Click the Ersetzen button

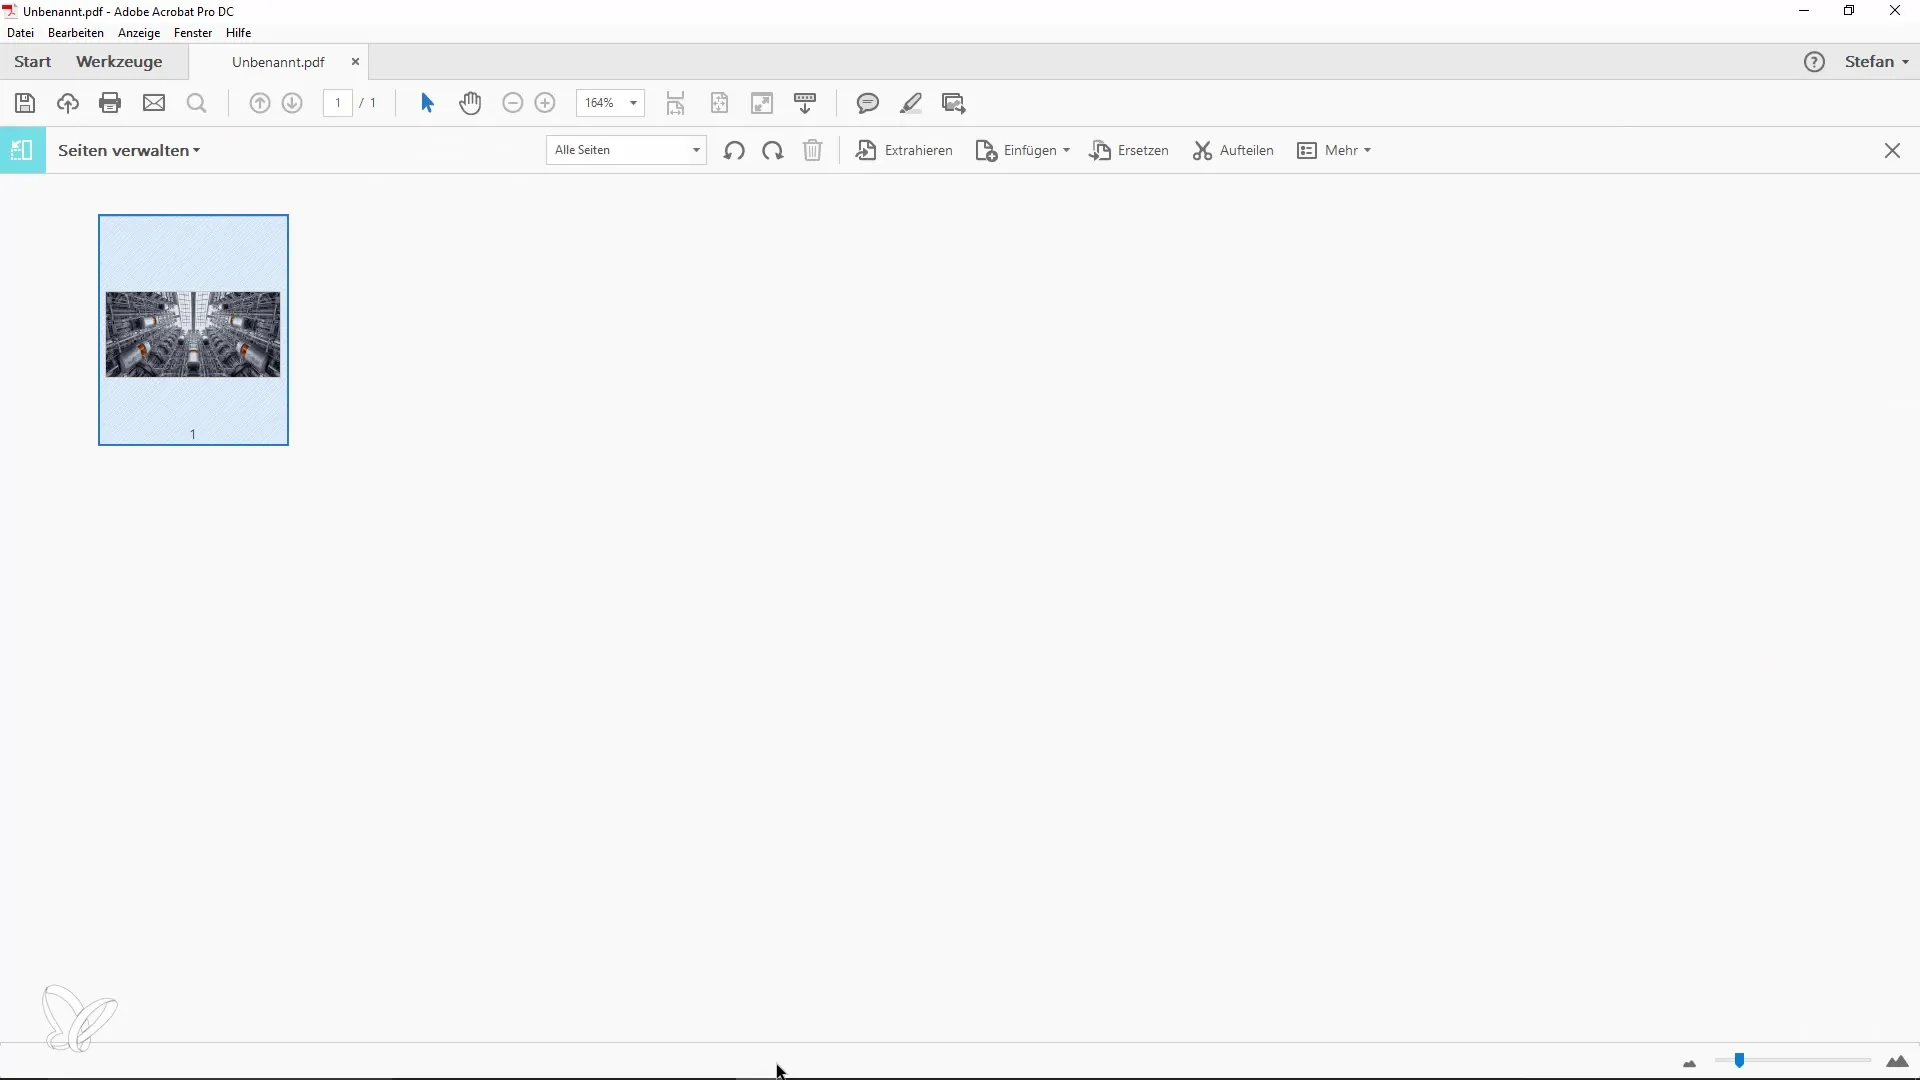(x=1129, y=150)
